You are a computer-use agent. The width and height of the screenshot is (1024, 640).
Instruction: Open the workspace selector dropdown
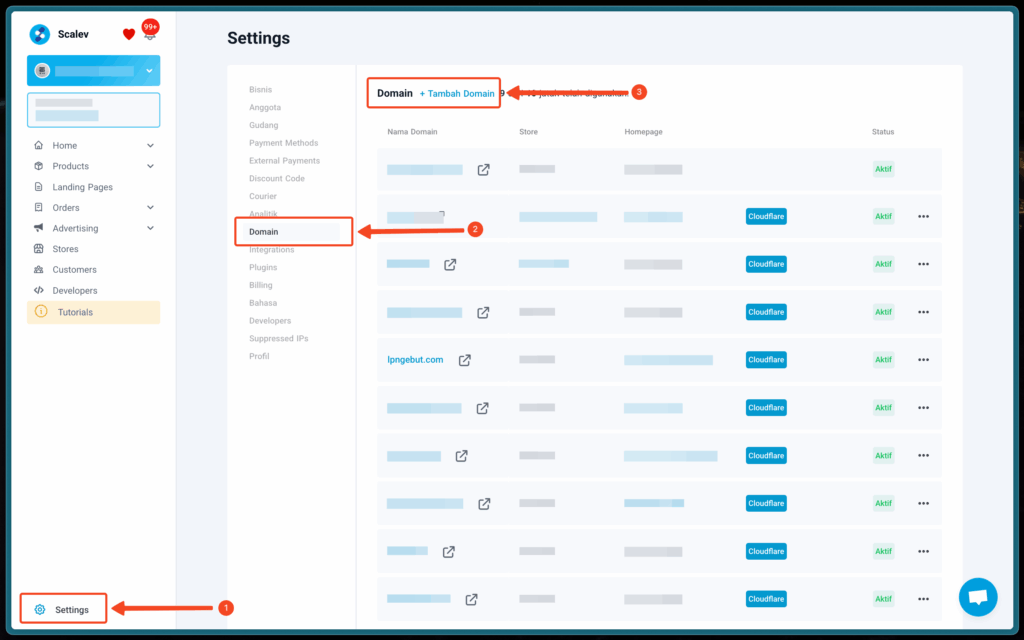pos(150,70)
